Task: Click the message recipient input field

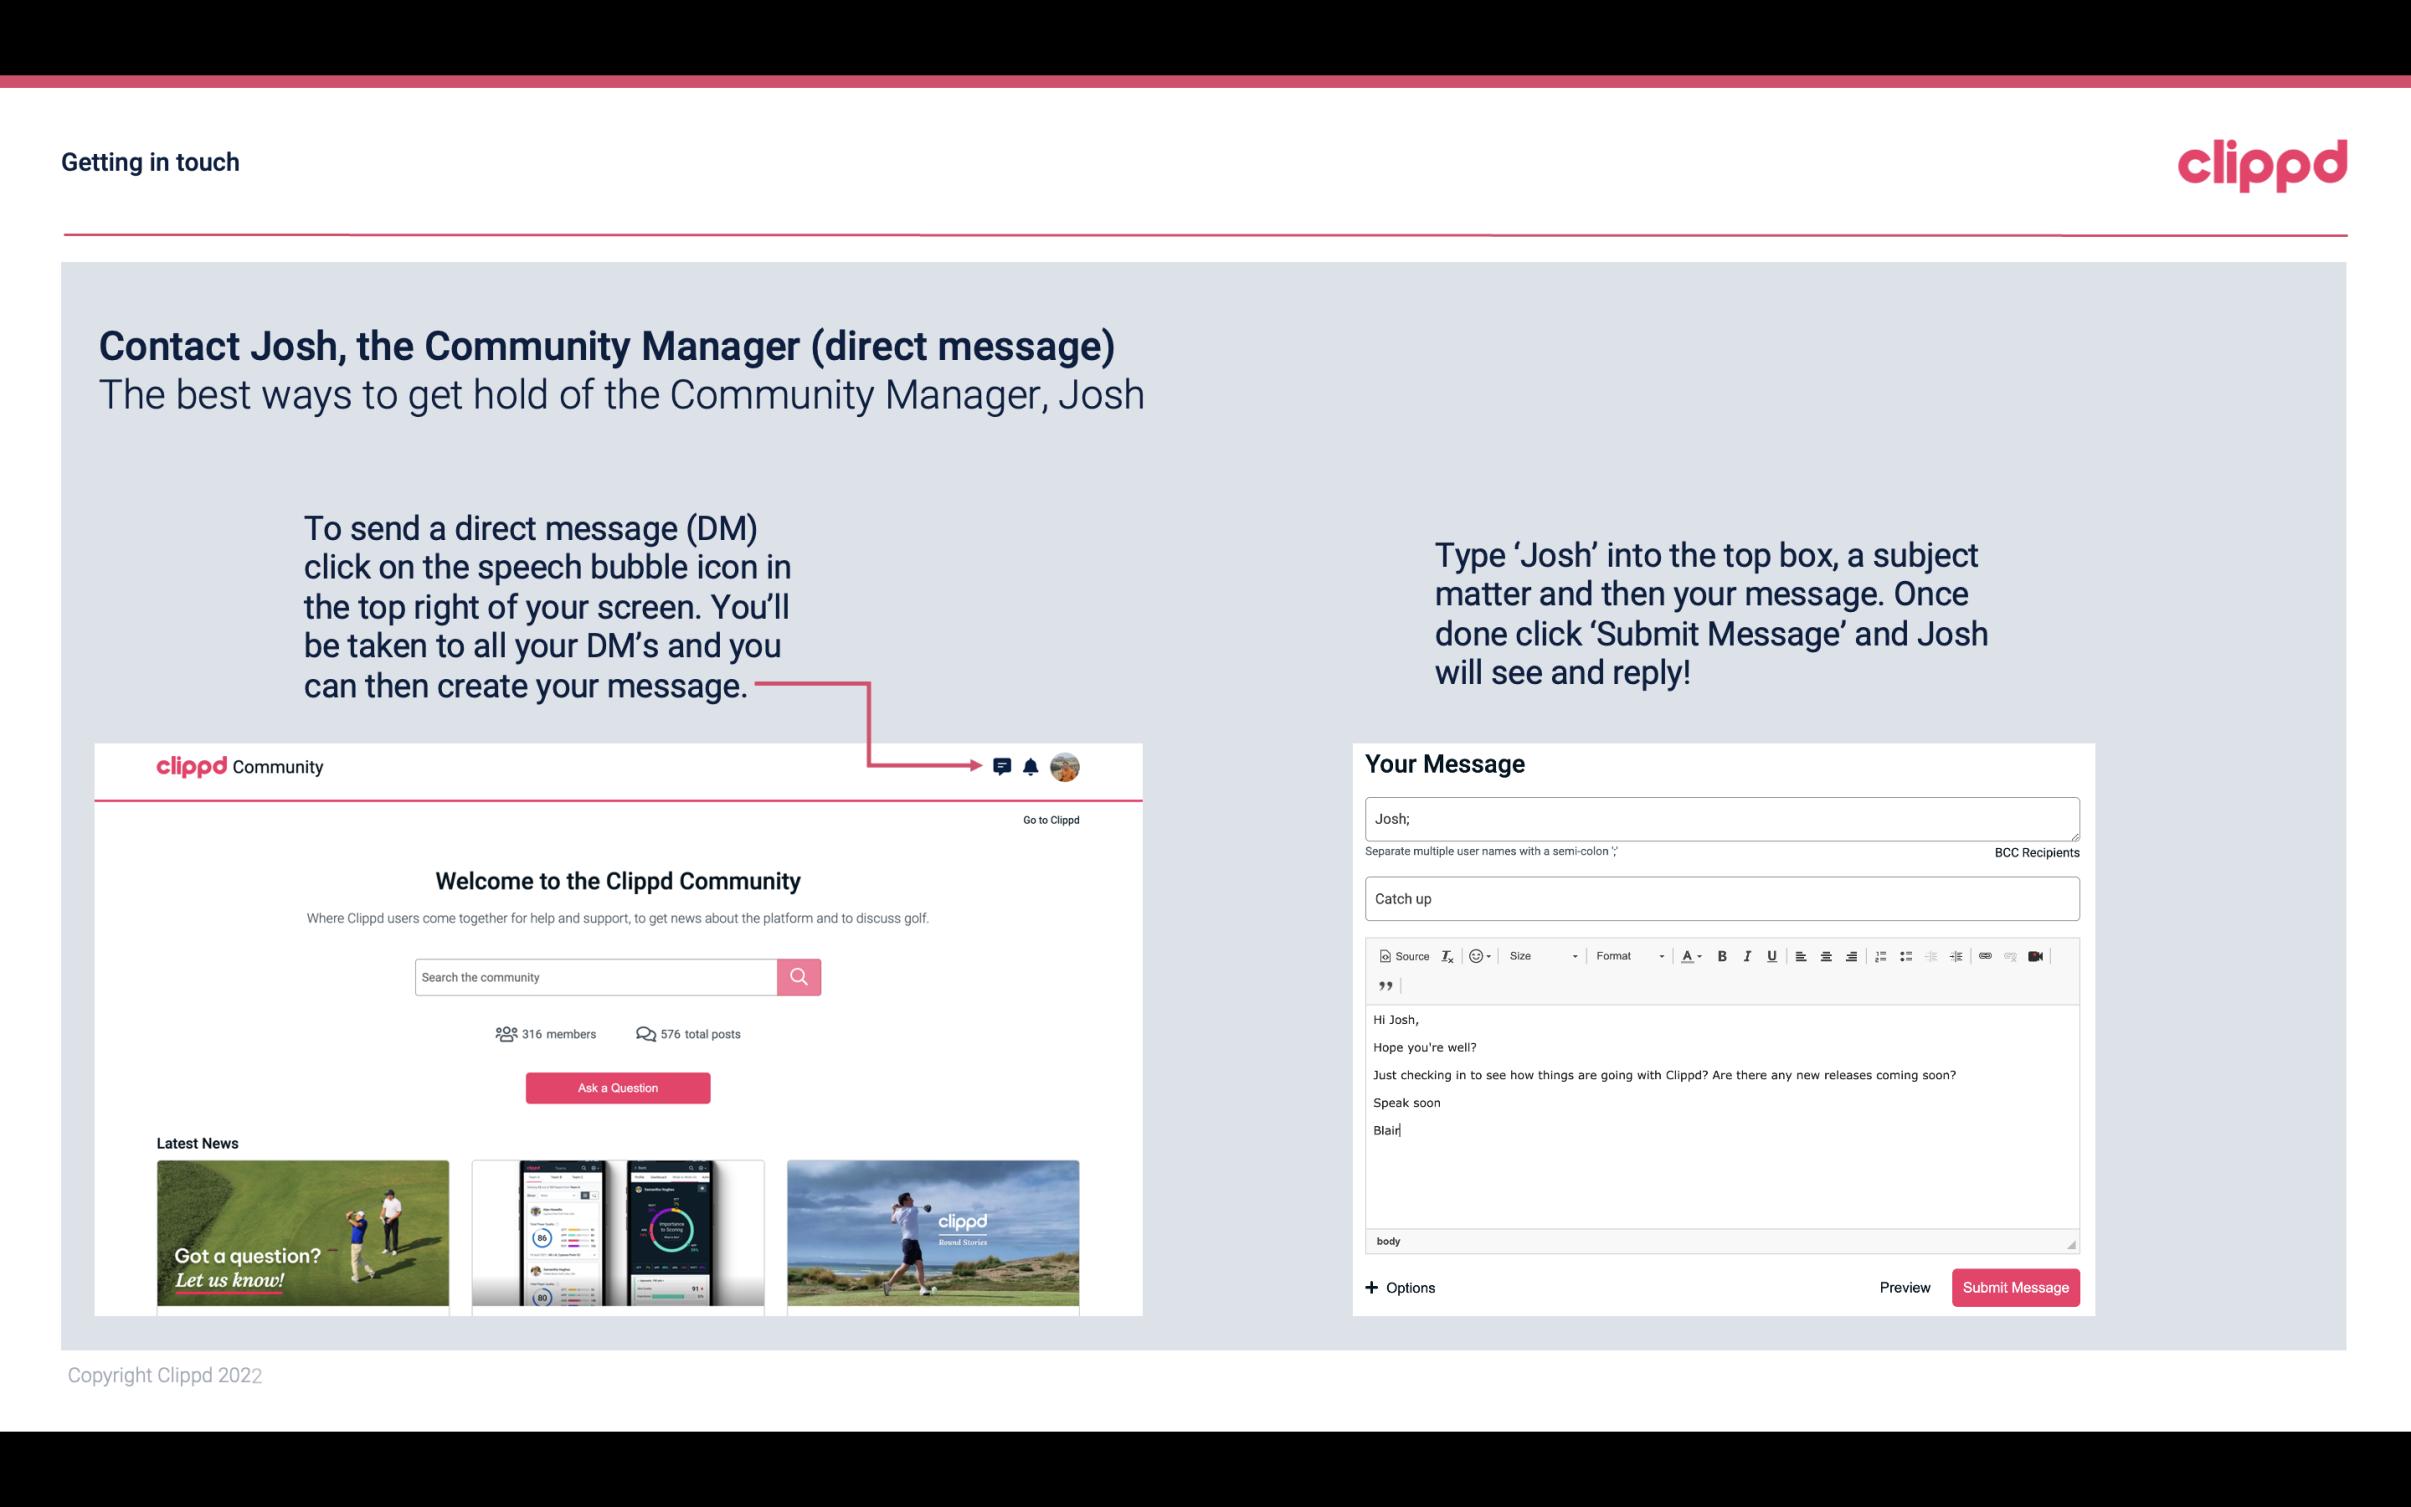Action: (1718, 816)
